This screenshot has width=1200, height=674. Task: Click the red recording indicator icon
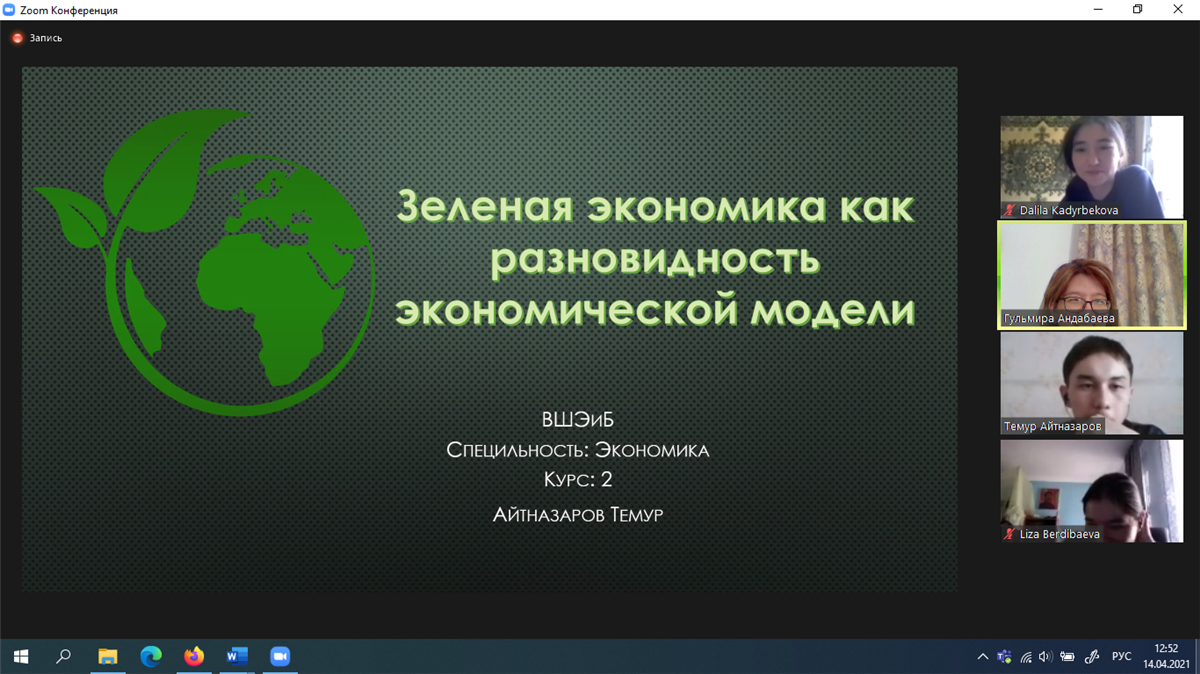[x=17, y=38]
